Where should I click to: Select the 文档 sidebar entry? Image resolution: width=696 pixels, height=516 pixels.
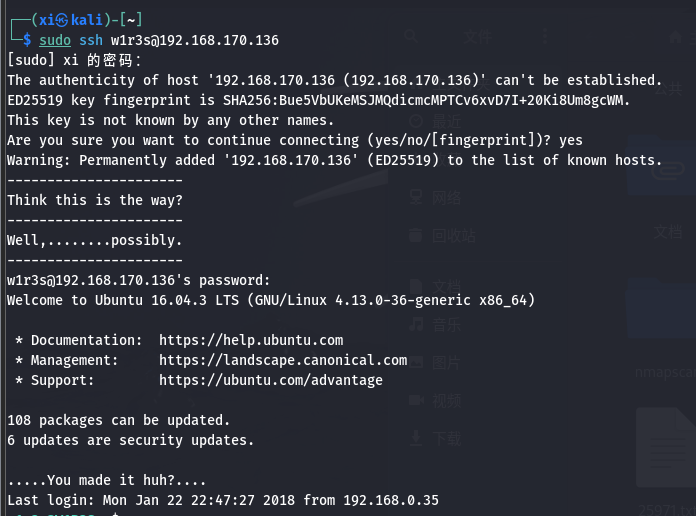coord(447,286)
